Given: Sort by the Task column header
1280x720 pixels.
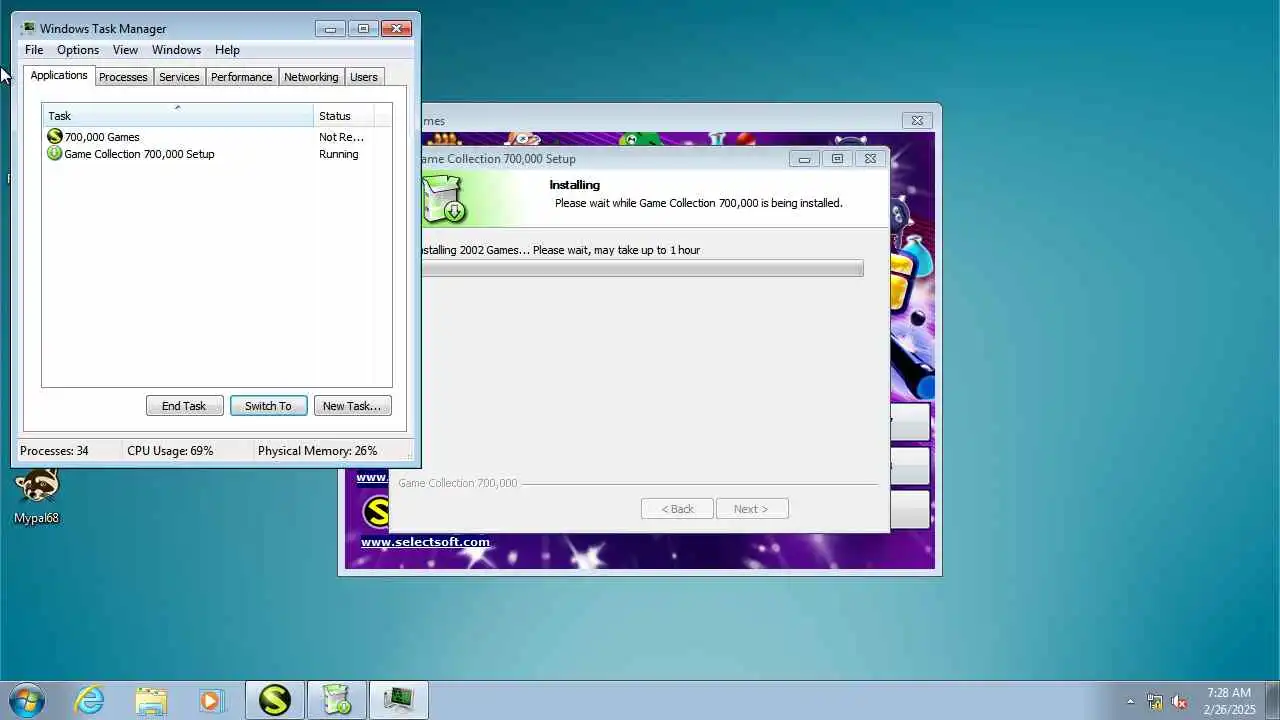Looking at the screenshot, I should 178,115.
